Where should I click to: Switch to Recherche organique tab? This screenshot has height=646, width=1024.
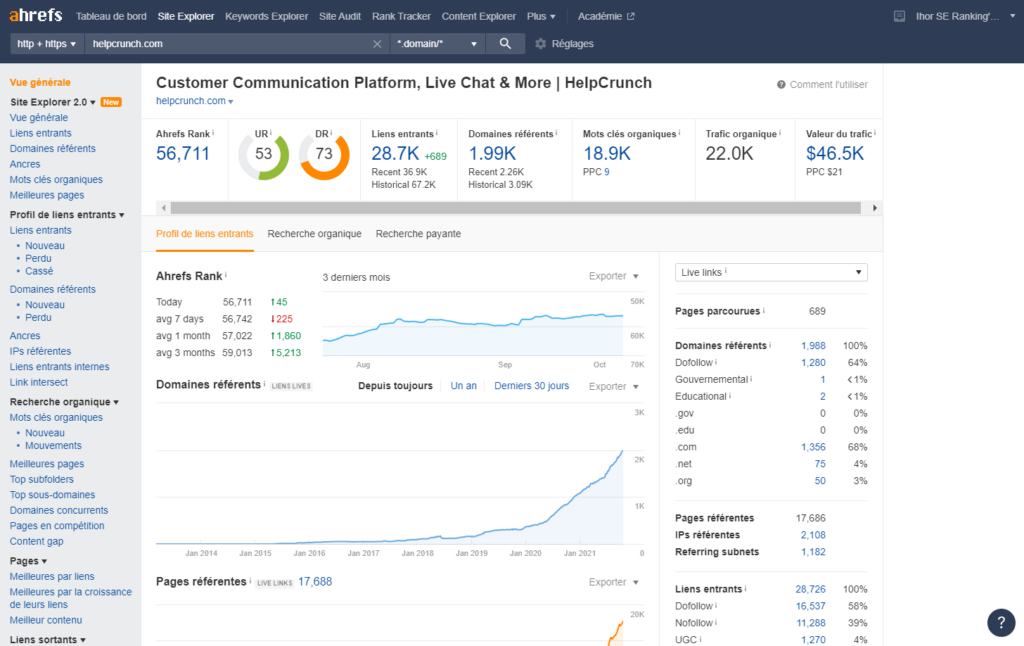tap(314, 234)
